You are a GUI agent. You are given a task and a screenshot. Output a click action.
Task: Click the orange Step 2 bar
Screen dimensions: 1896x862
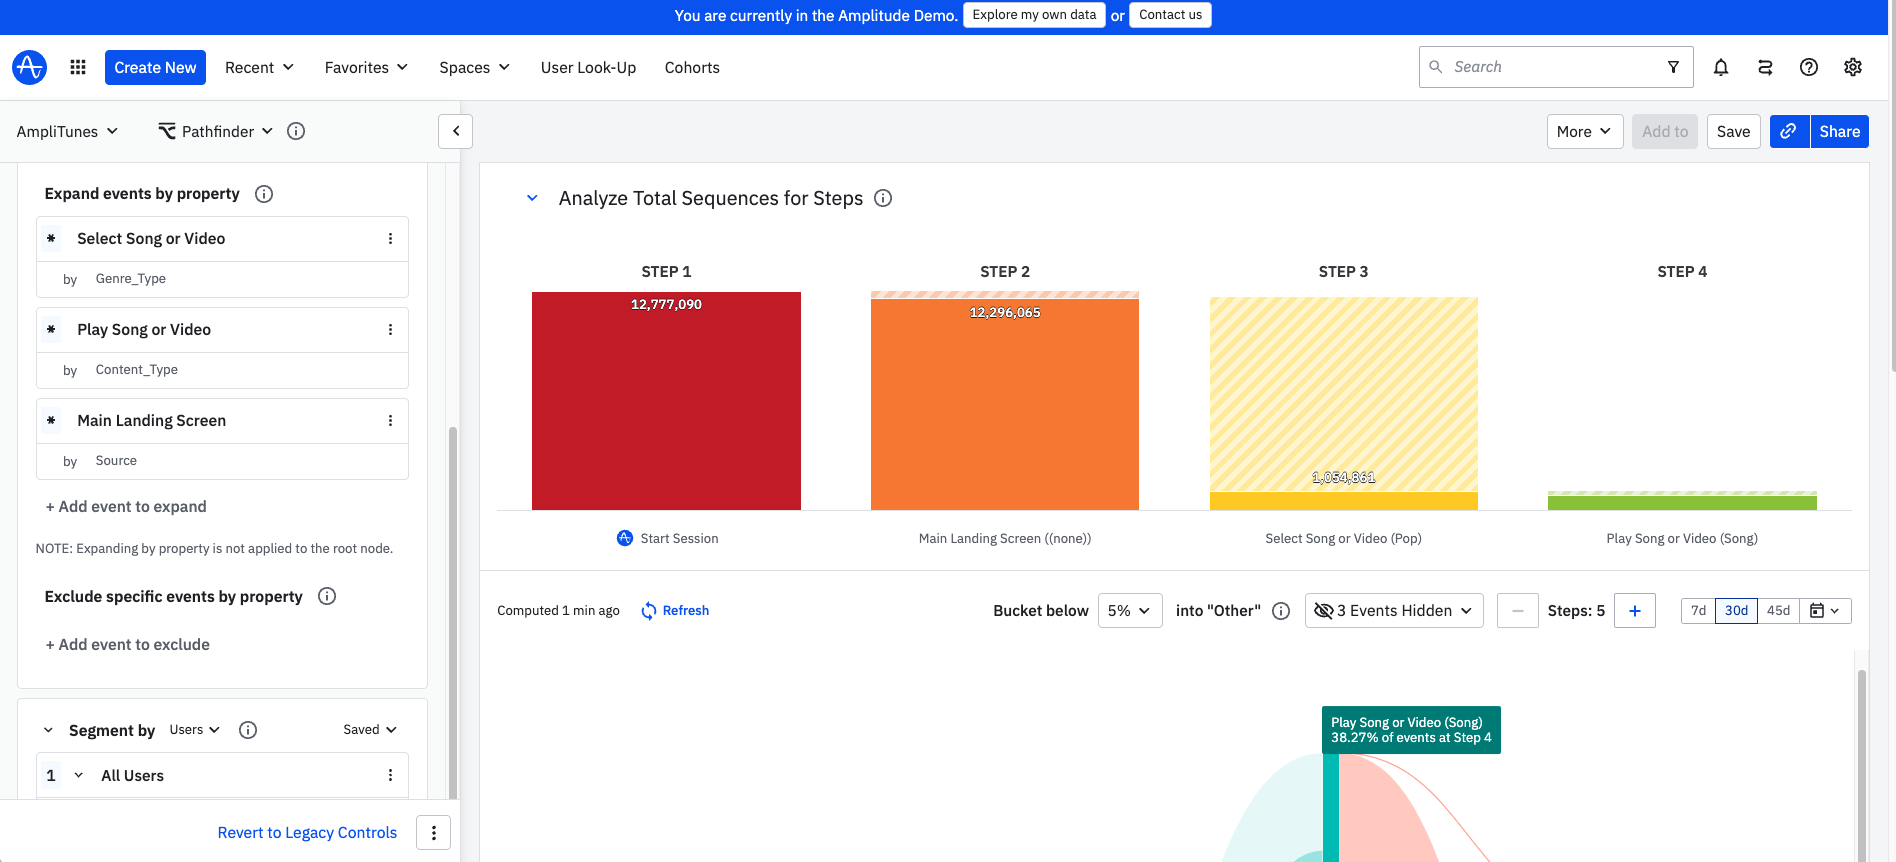(x=1005, y=405)
